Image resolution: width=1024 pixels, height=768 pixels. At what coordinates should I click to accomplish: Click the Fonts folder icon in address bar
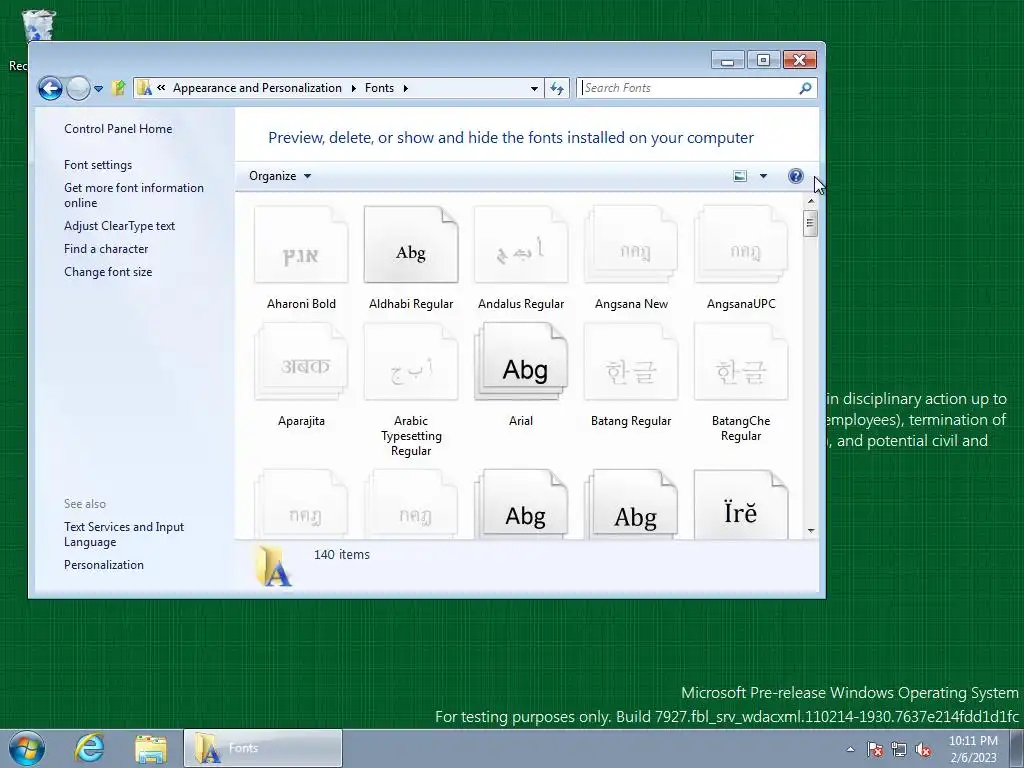pos(144,88)
